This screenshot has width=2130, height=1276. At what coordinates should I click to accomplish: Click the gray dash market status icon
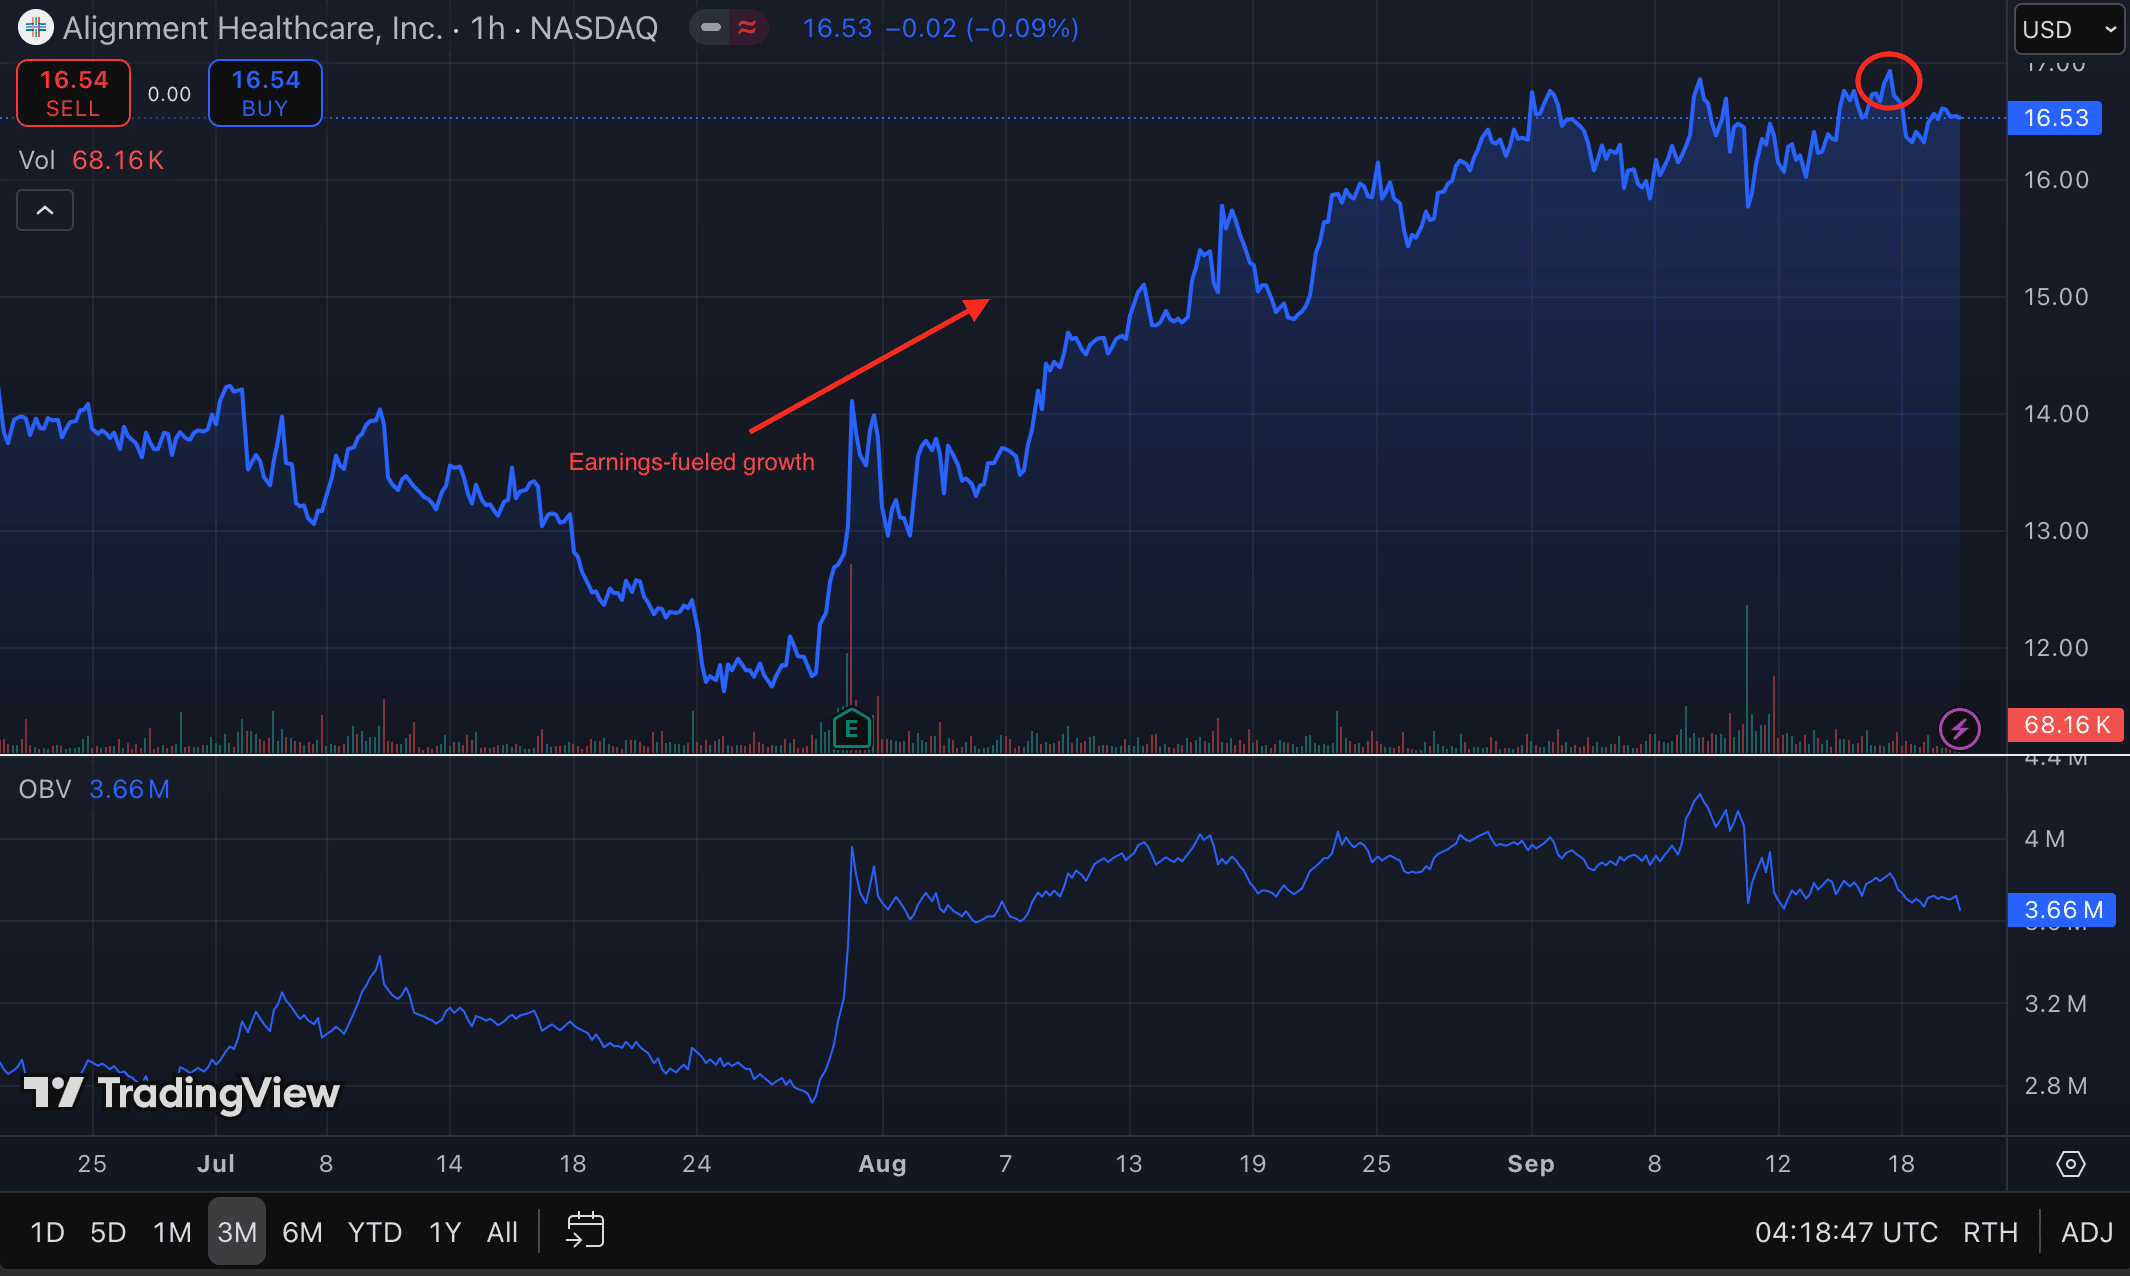click(710, 28)
